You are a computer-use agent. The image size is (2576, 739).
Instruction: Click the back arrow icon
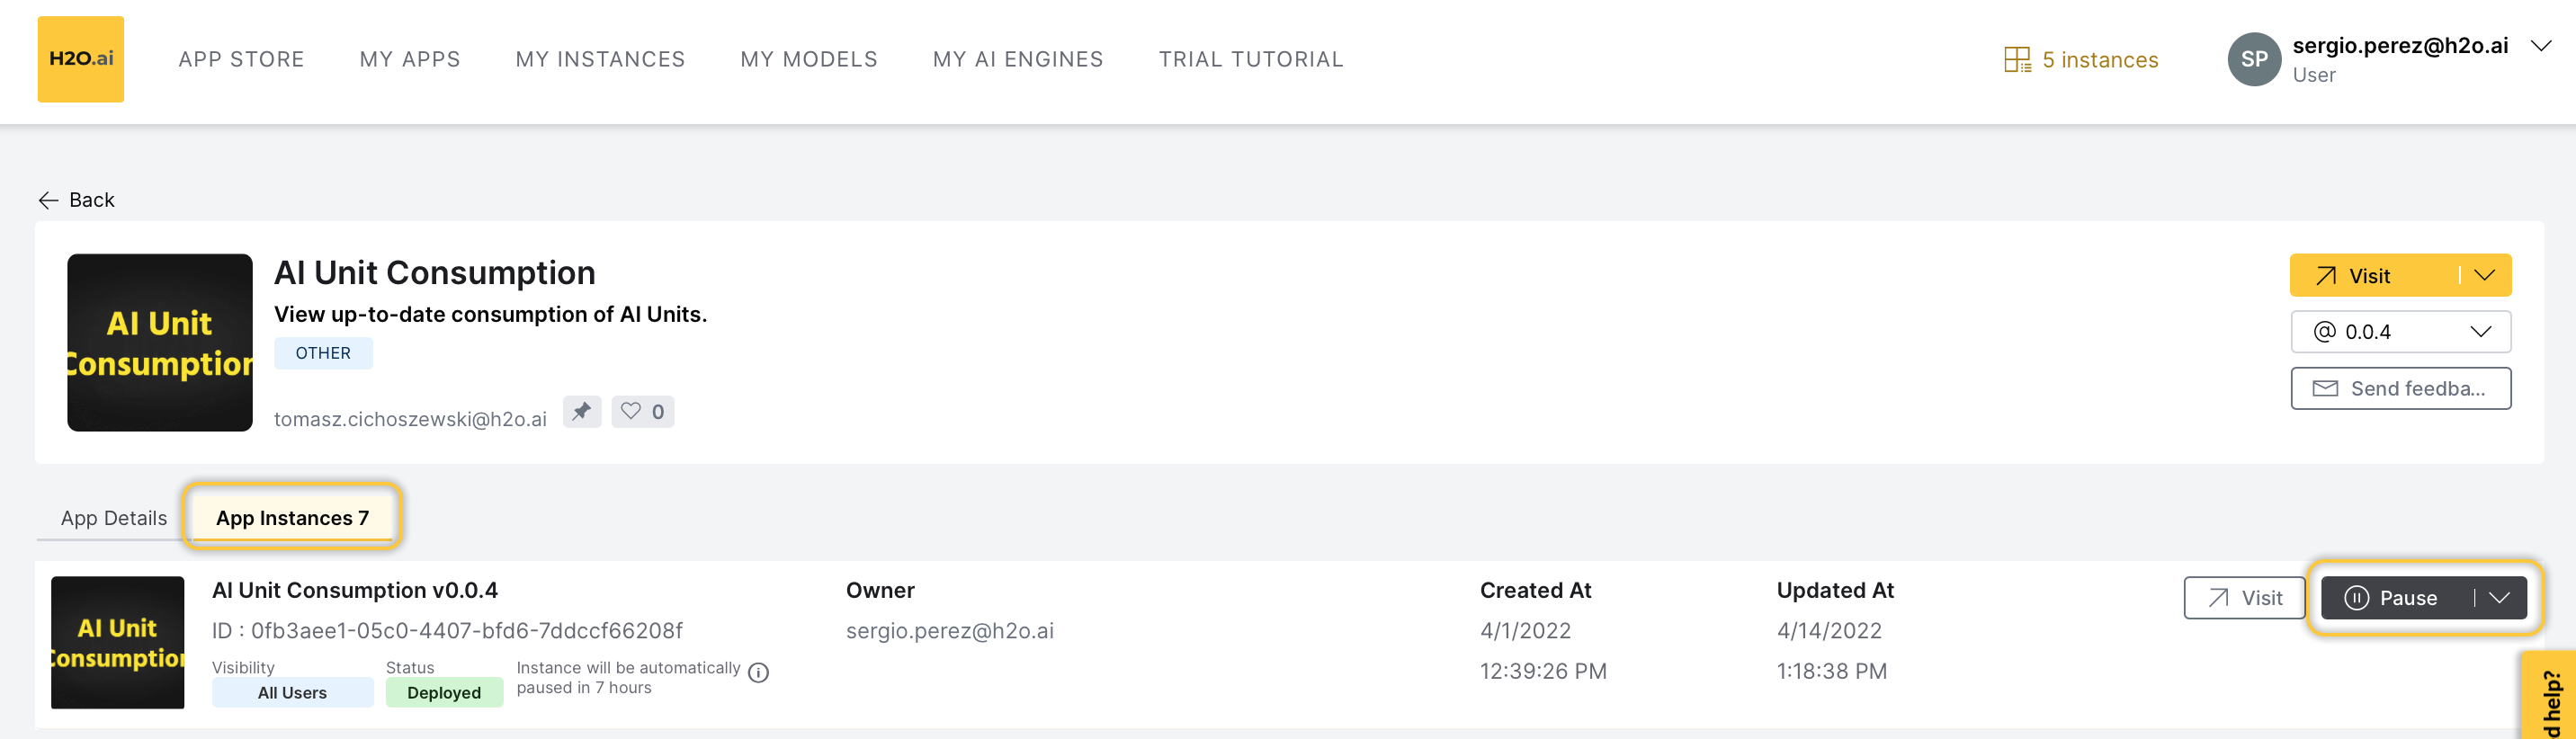(x=48, y=200)
